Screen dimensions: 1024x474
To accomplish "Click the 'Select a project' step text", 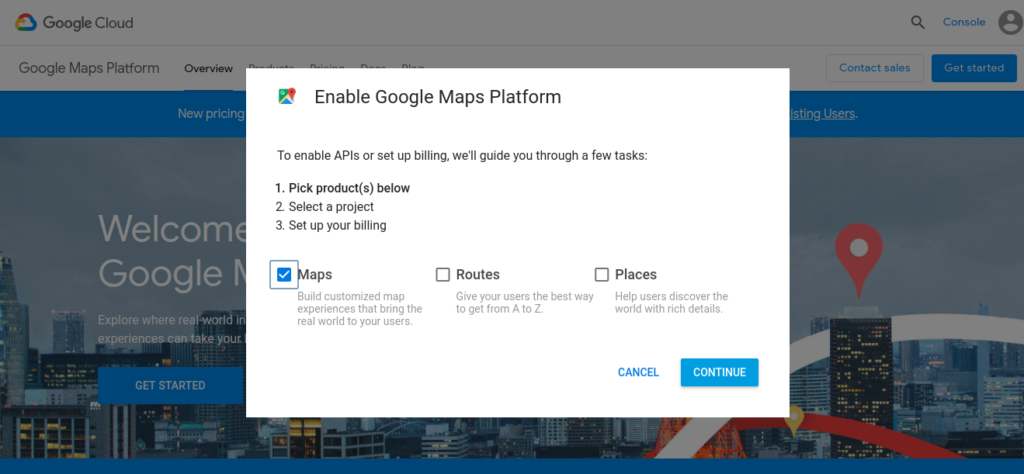I will pos(331,207).
